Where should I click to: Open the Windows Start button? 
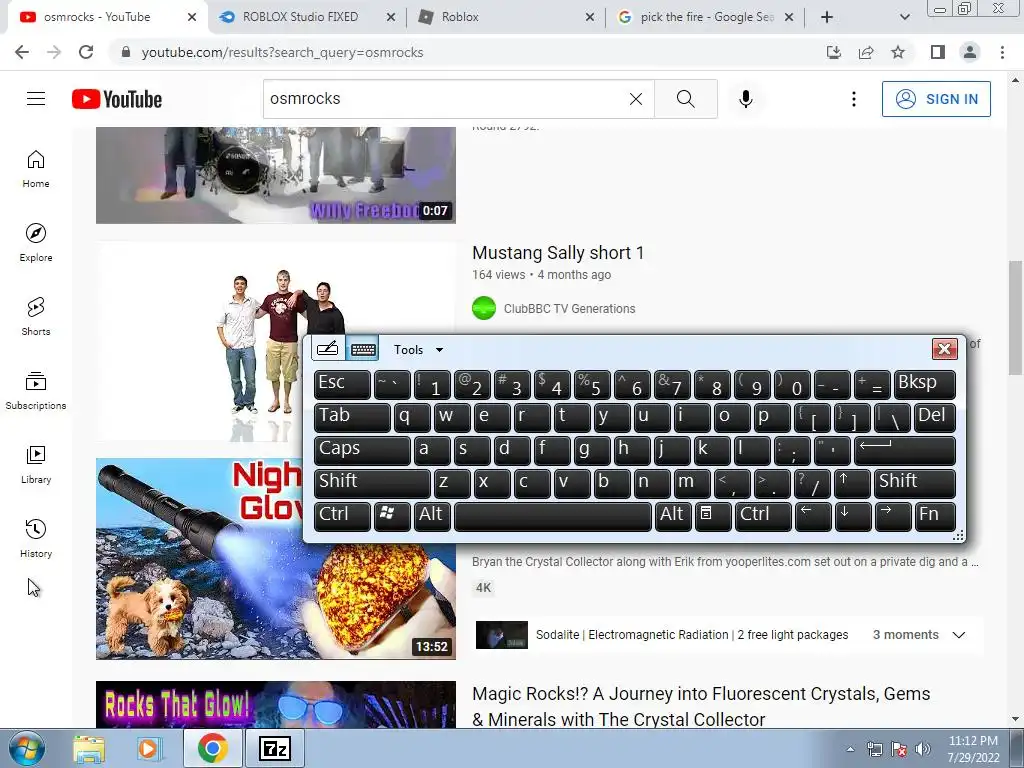point(27,748)
